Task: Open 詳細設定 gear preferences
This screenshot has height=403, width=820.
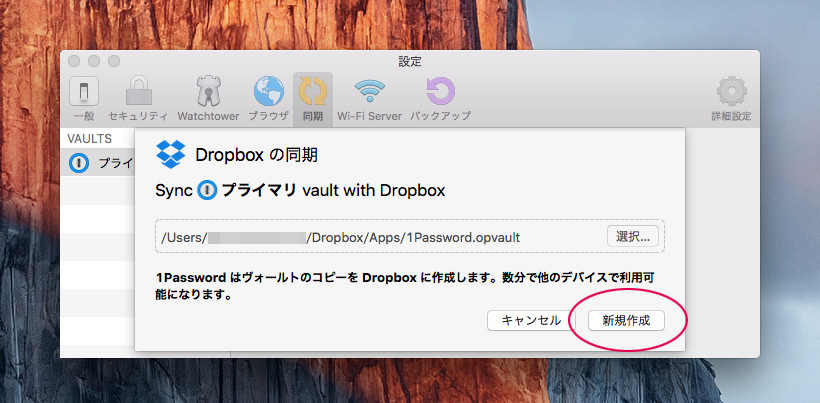Action: tap(731, 98)
